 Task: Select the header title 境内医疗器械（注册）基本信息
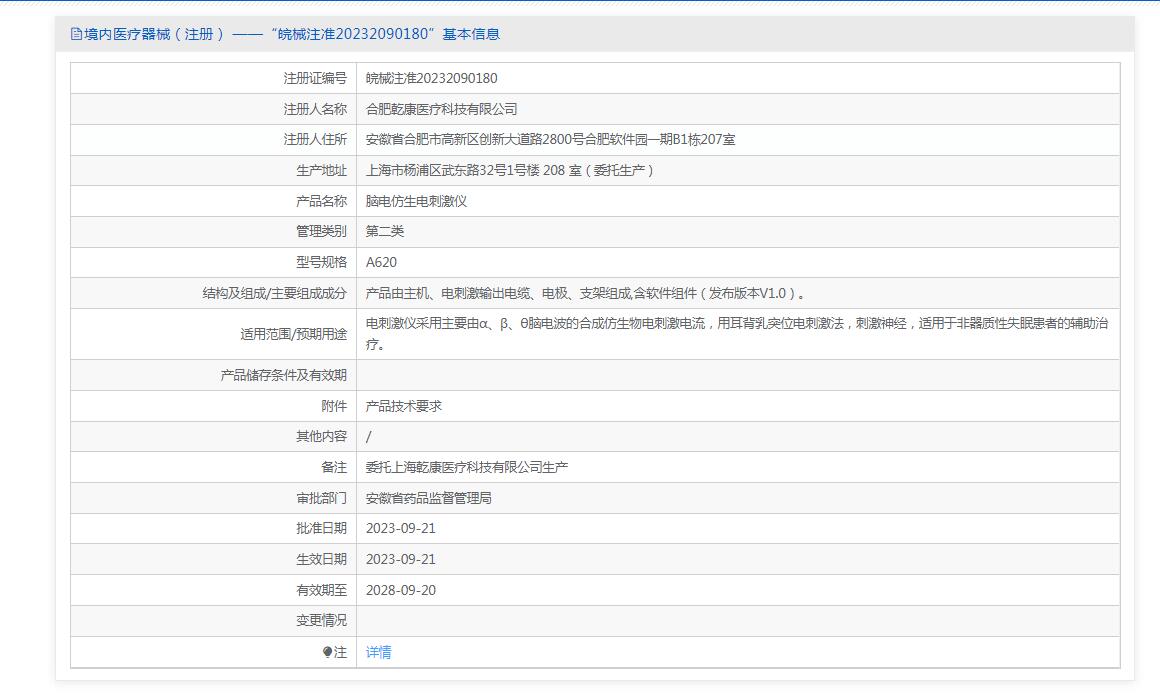click(x=291, y=34)
